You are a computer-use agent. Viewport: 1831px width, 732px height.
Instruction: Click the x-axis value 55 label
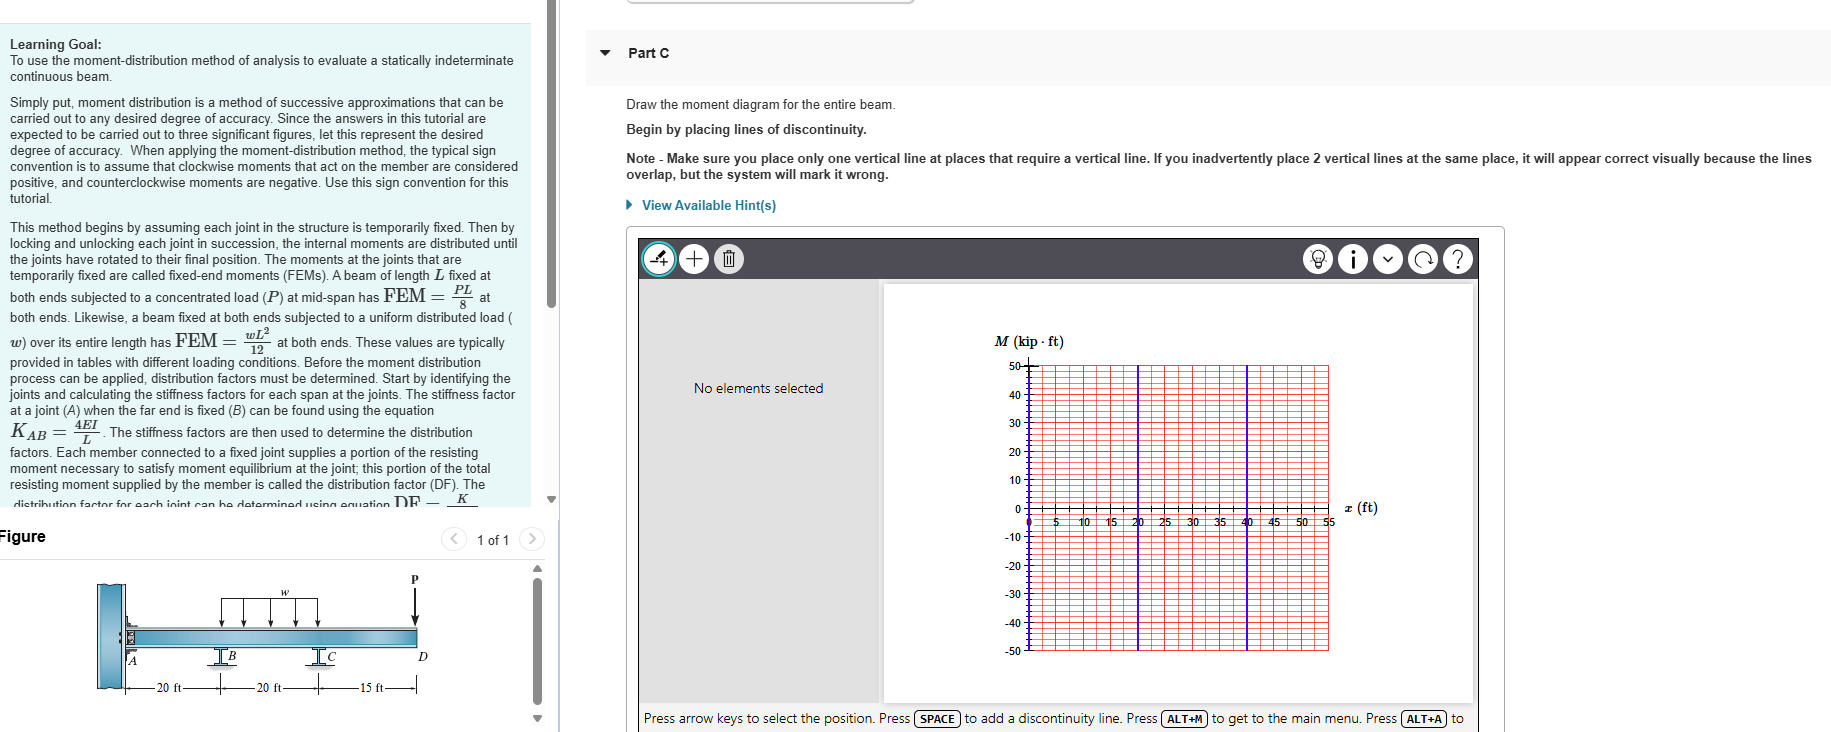coord(1329,522)
